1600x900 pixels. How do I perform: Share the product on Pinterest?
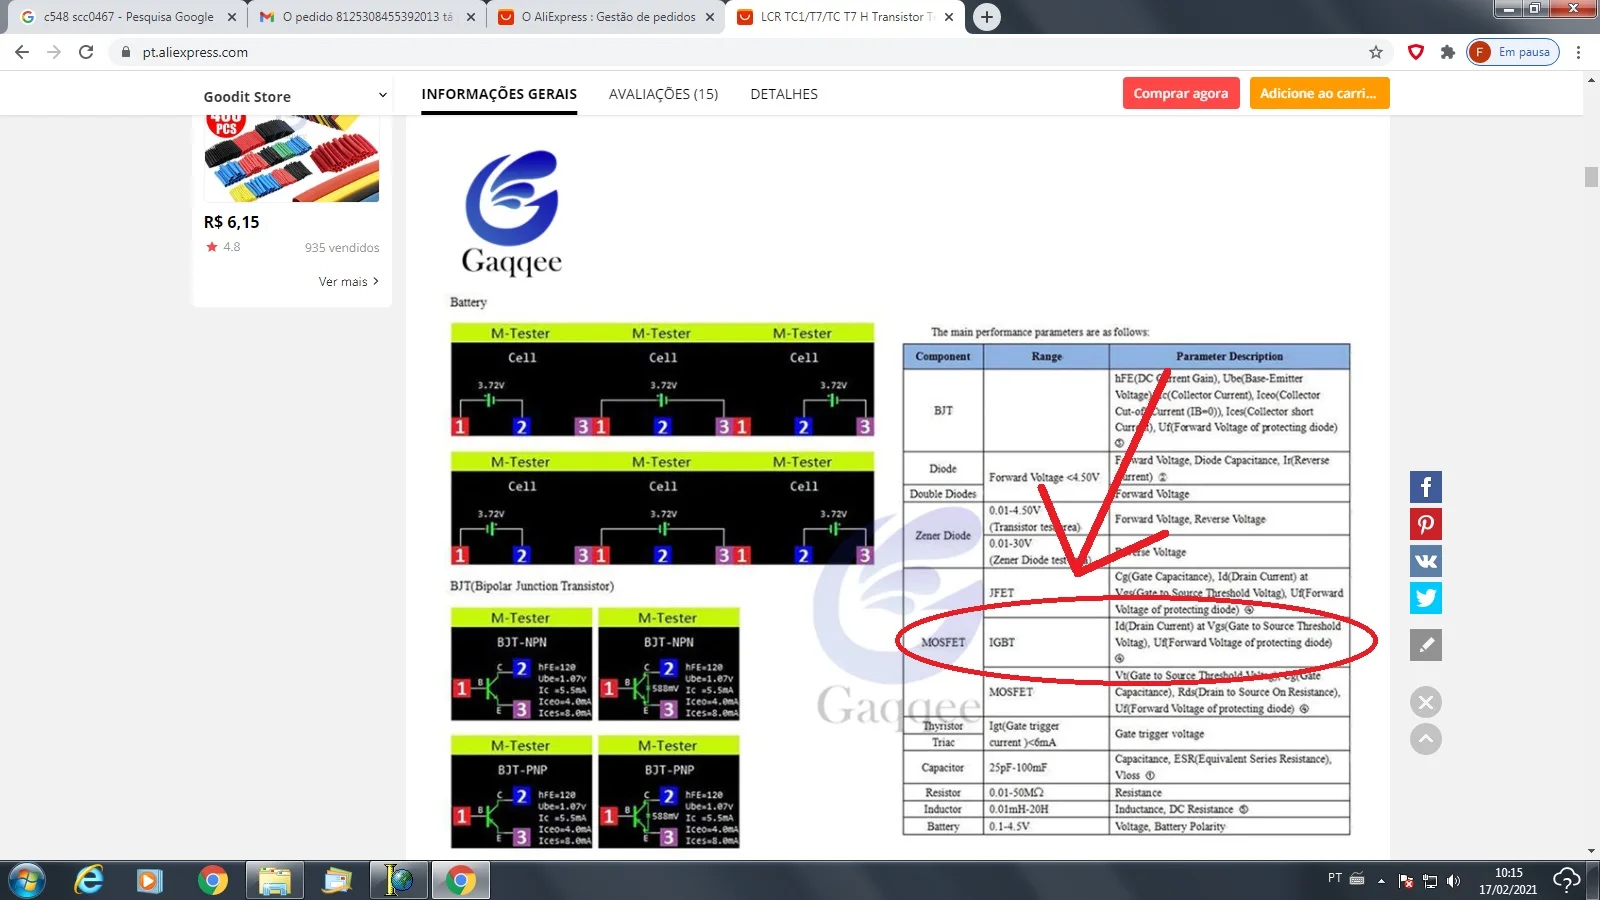point(1426,524)
